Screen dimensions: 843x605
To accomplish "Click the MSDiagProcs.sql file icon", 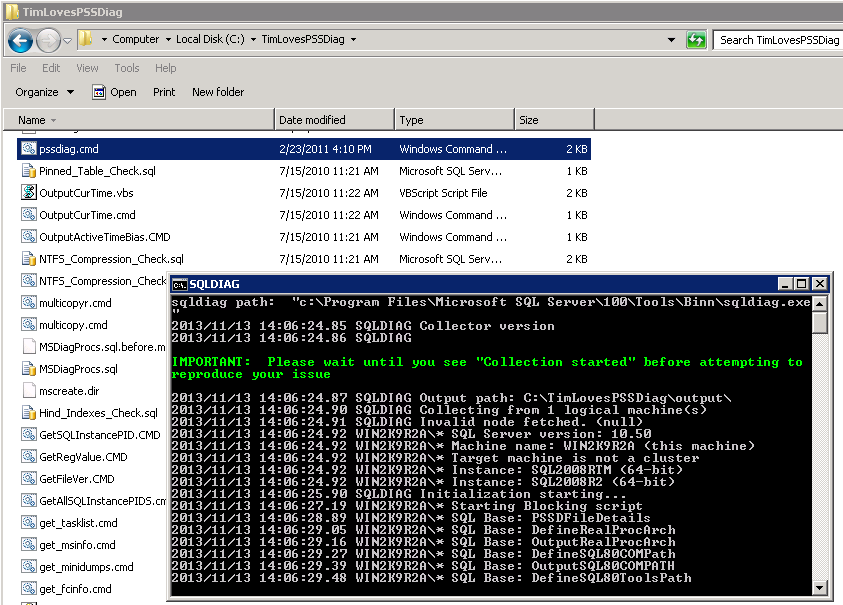I will pos(29,369).
